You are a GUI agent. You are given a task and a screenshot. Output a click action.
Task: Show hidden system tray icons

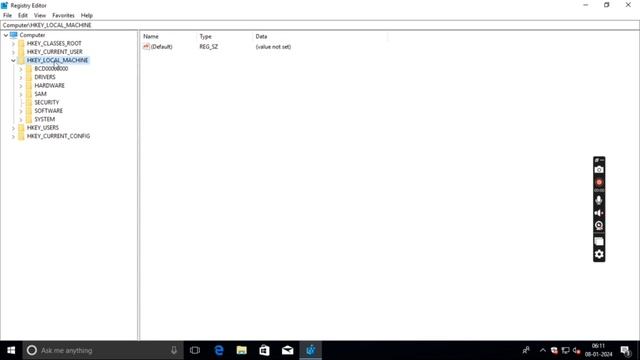pos(542,350)
